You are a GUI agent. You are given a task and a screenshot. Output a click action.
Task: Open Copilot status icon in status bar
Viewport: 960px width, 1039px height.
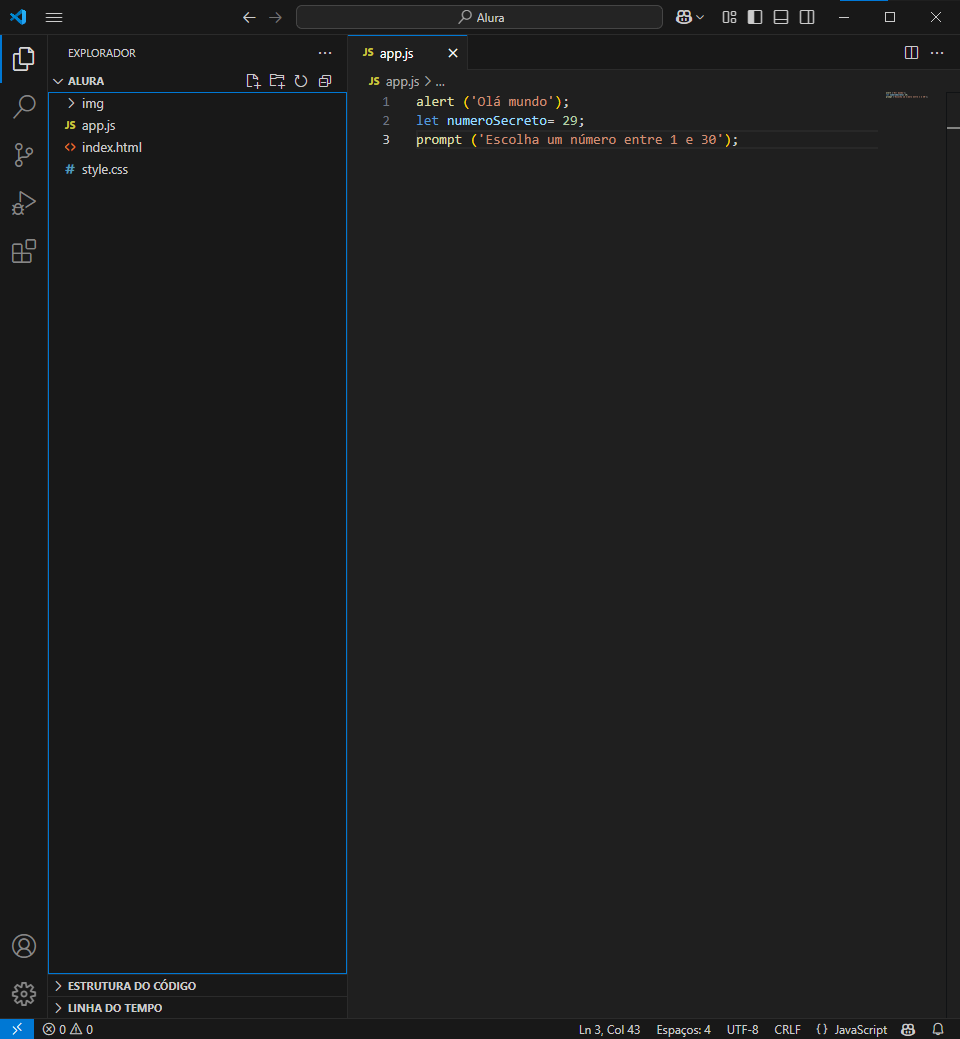pyautogui.click(x=908, y=1029)
